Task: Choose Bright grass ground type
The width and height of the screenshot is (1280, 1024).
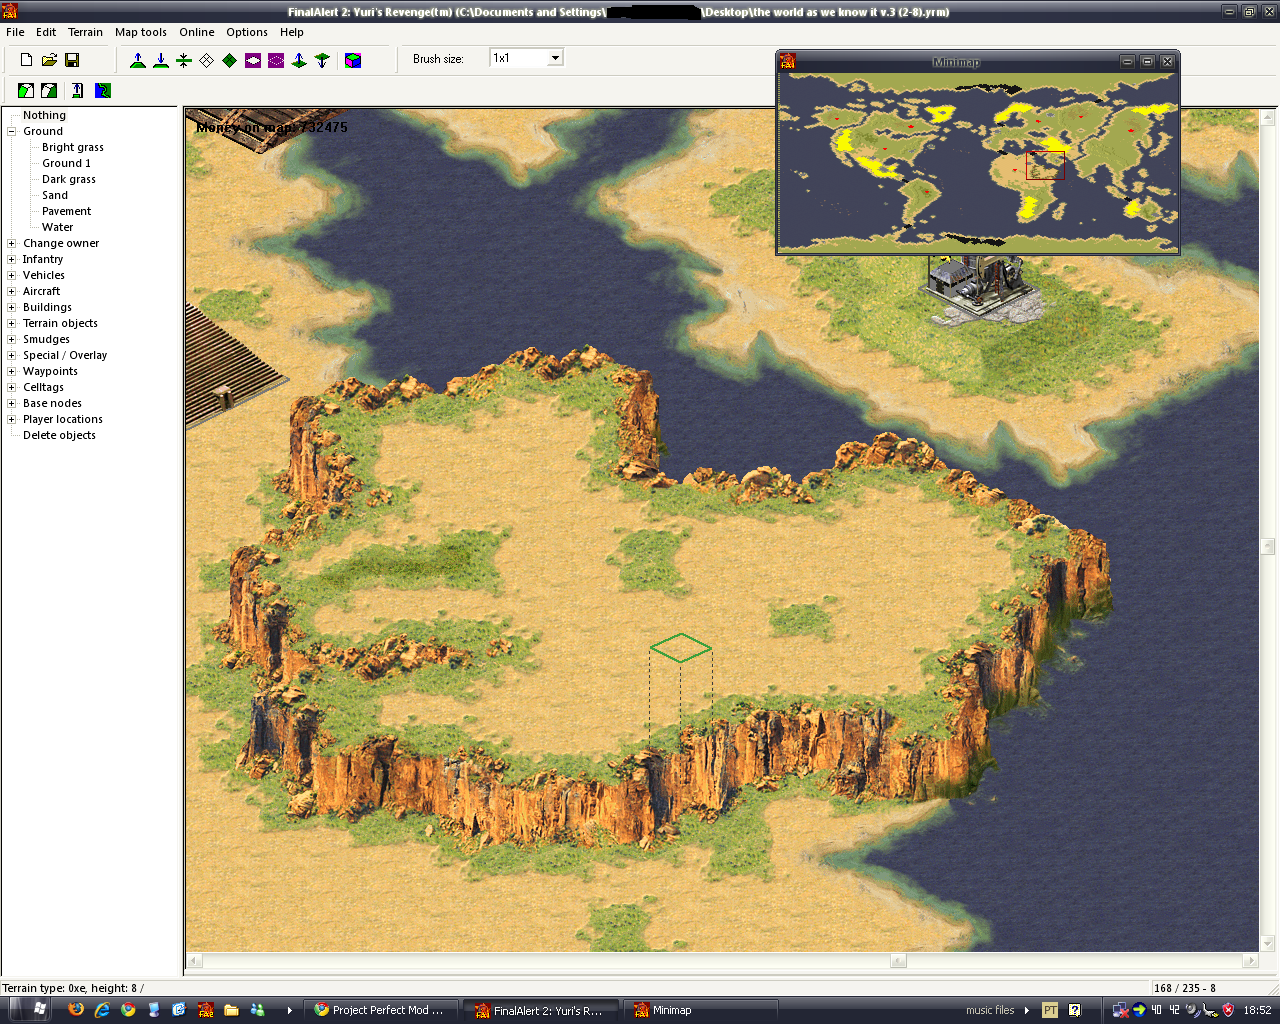Action: coord(73,147)
